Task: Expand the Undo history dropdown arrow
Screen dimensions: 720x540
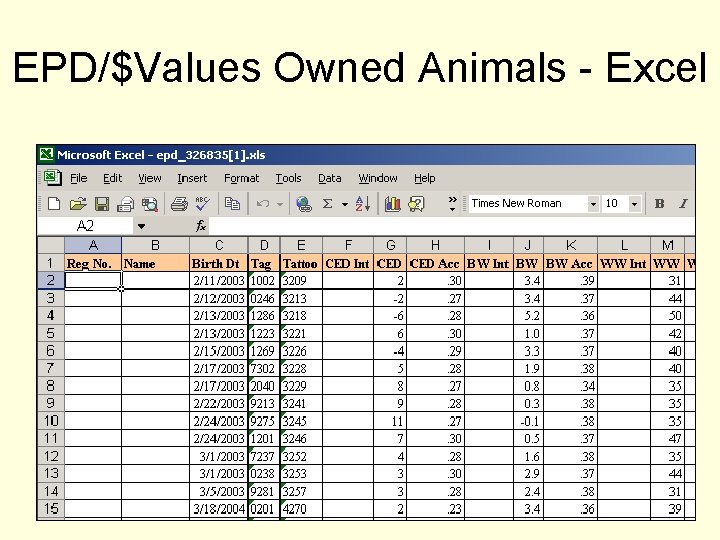Action: (280, 204)
